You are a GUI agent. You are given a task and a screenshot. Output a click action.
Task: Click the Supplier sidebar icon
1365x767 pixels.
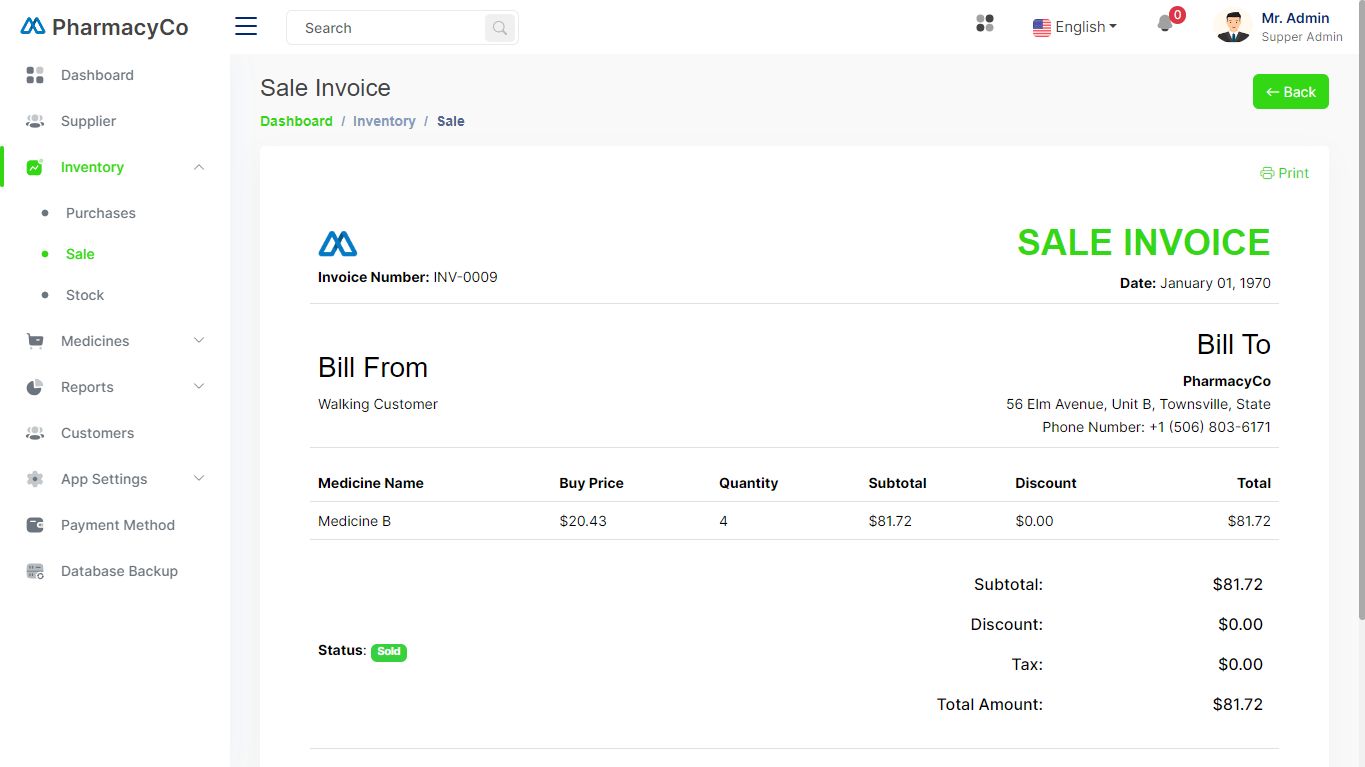(35, 121)
